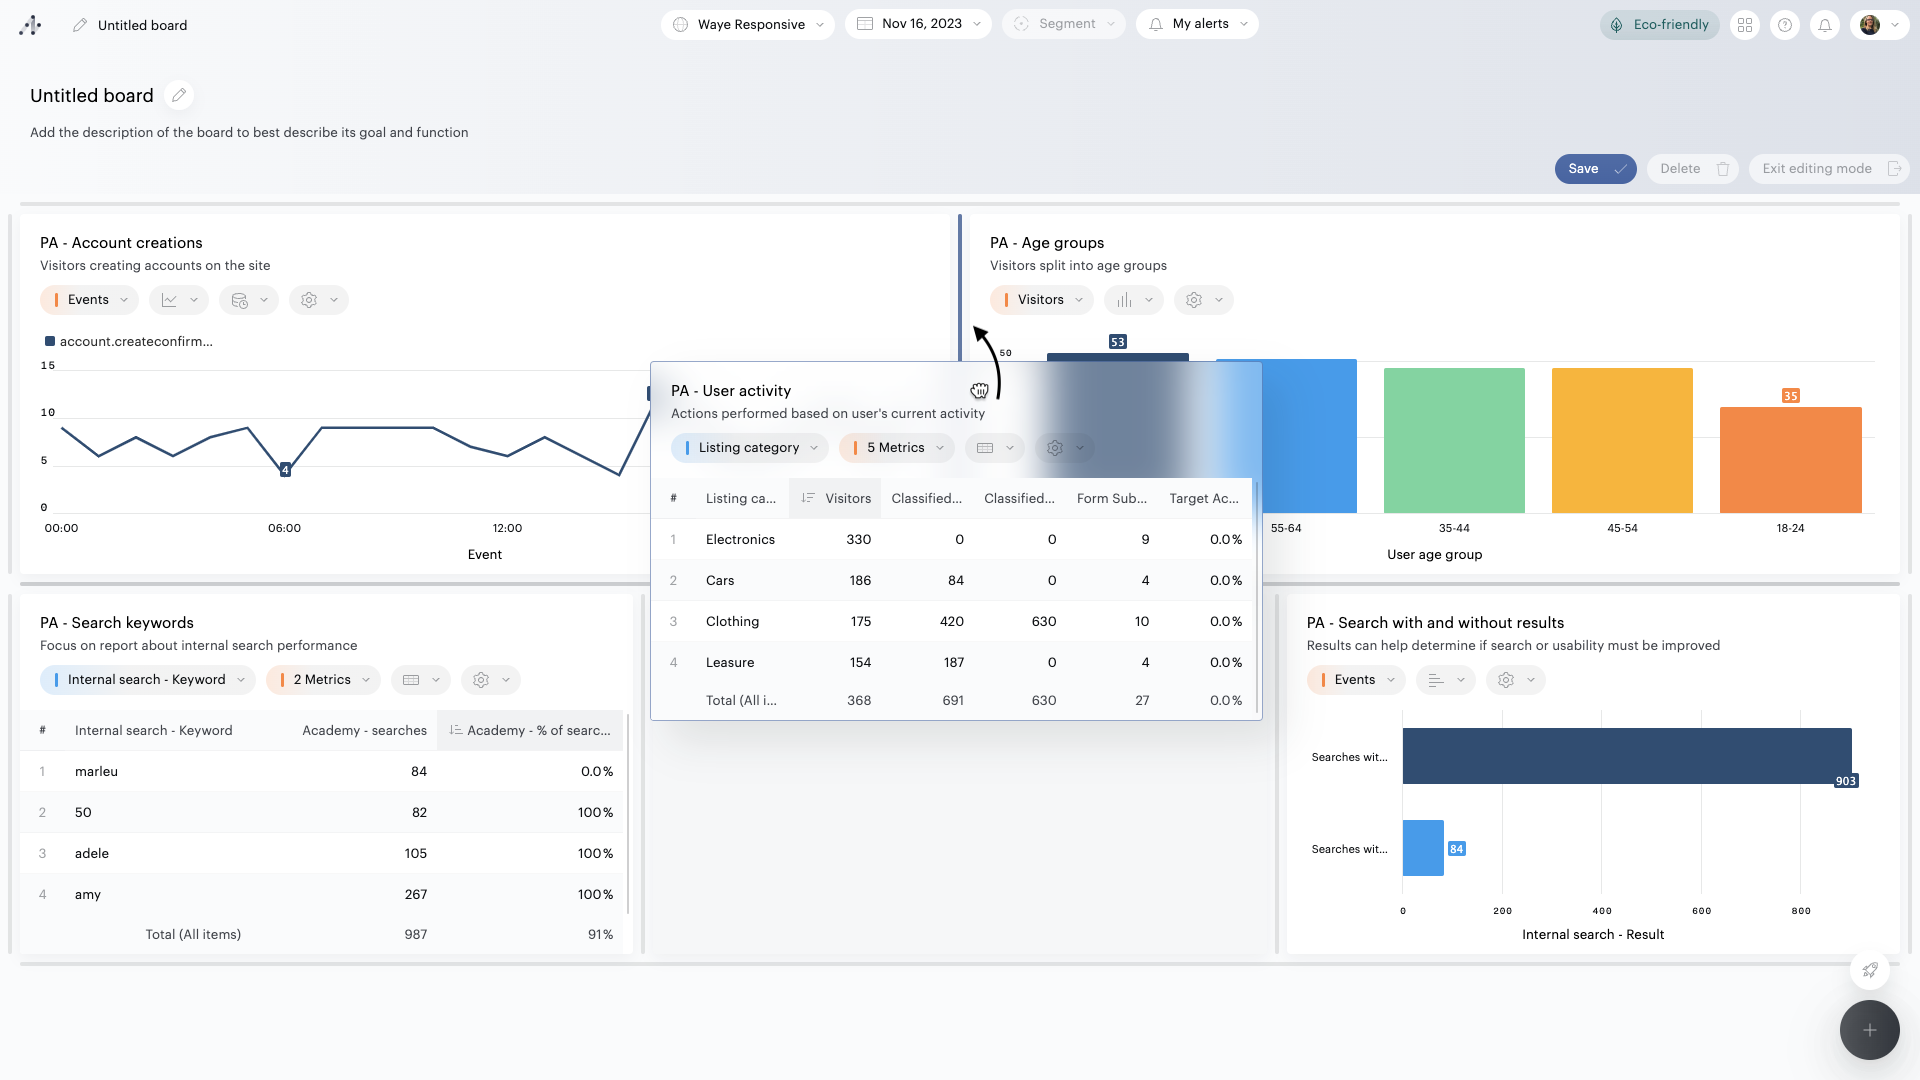The height and width of the screenshot is (1080, 1920).
Task: Expand the Listing category dropdown
Action: click(749, 448)
